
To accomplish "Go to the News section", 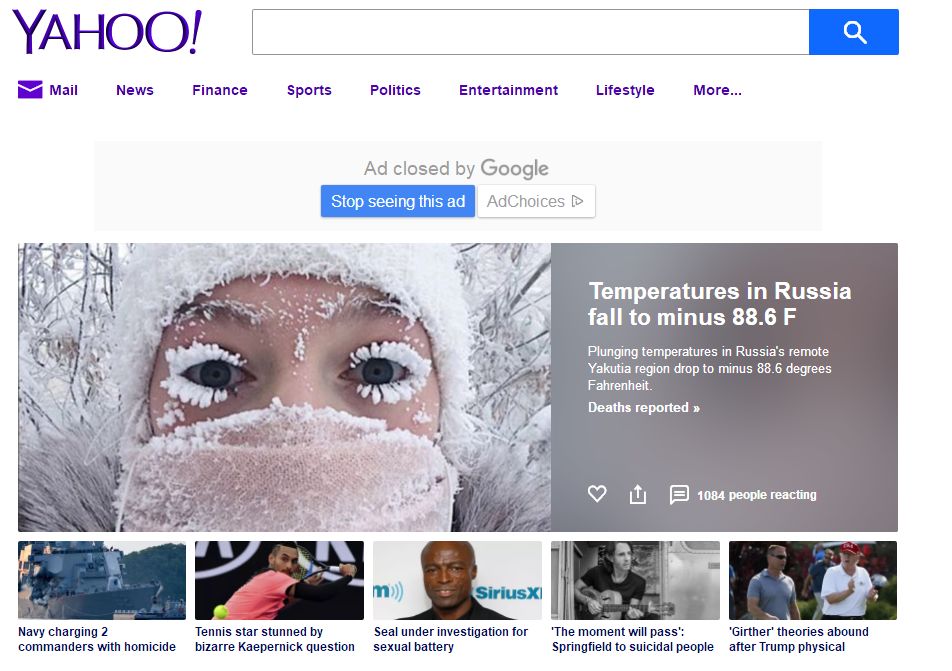I will pos(135,90).
